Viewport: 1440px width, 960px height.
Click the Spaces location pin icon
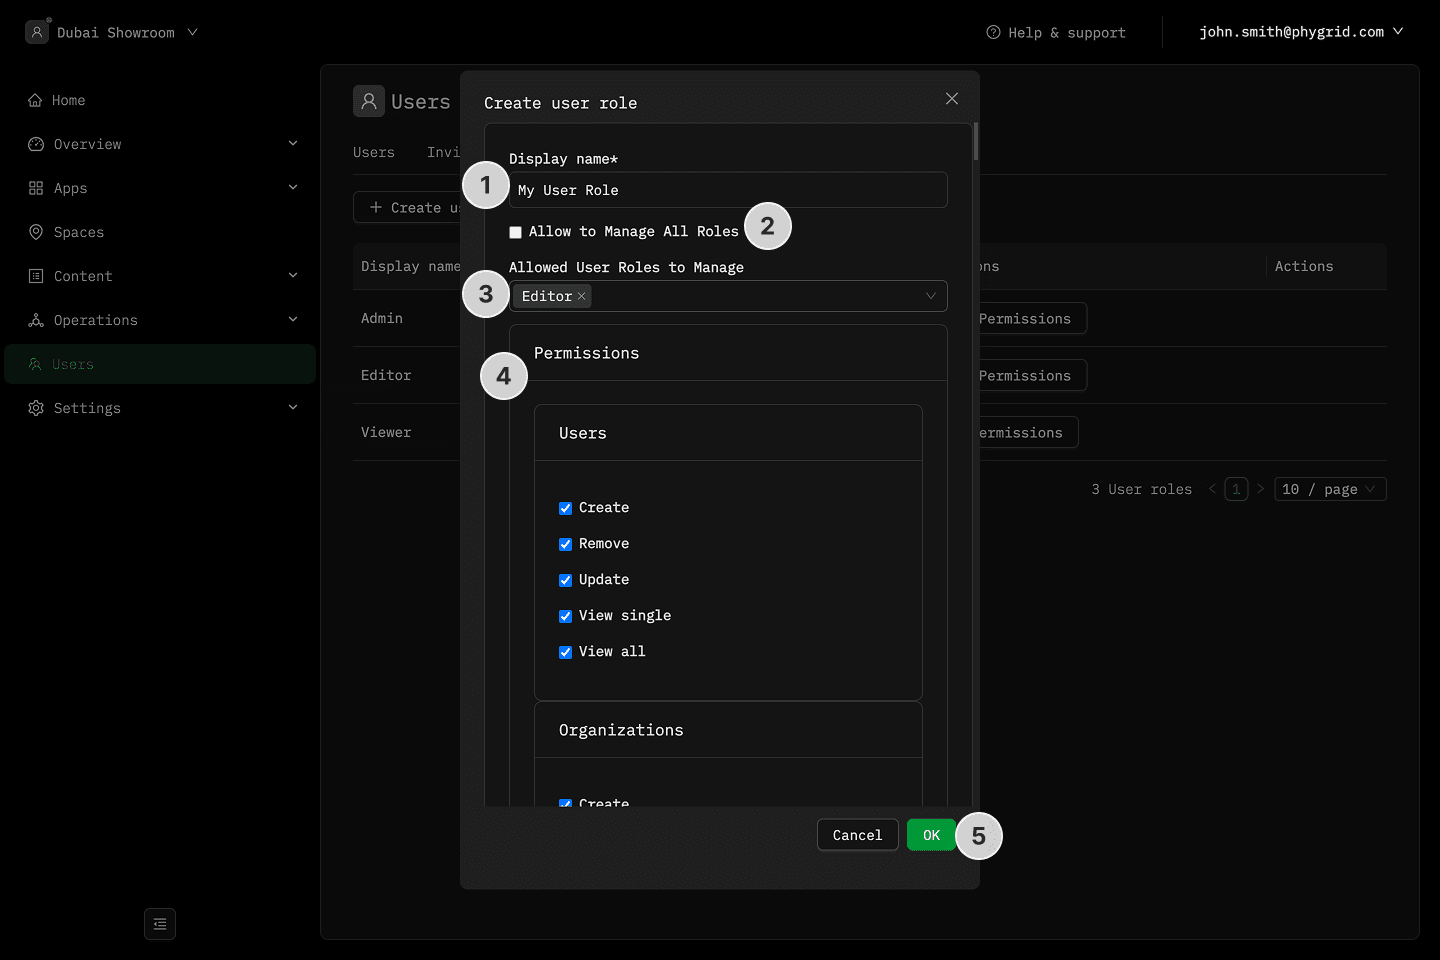[36, 232]
